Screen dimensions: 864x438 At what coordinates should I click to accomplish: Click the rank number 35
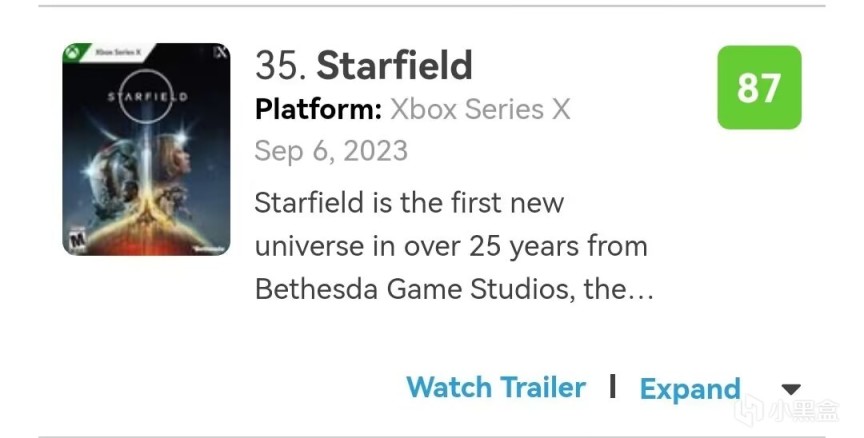pos(280,66)
